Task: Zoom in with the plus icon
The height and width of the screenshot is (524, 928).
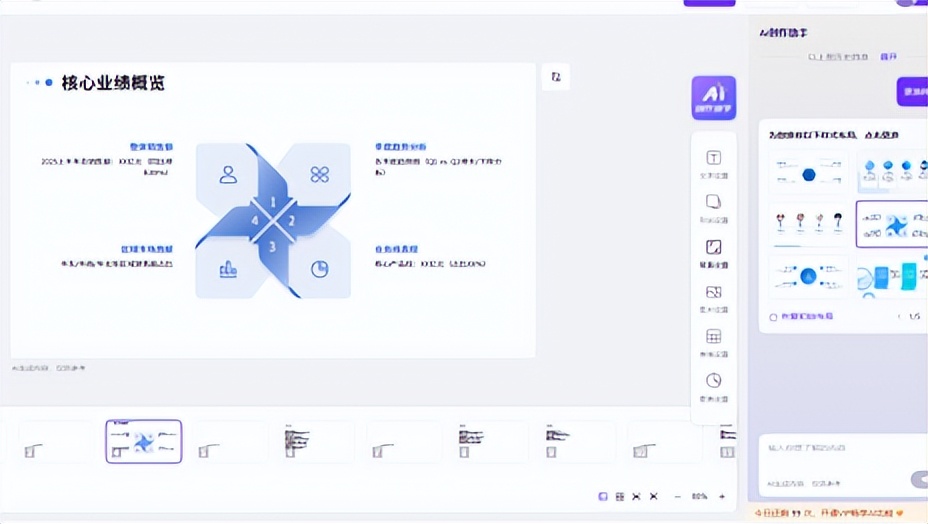Action: point(722,496)
